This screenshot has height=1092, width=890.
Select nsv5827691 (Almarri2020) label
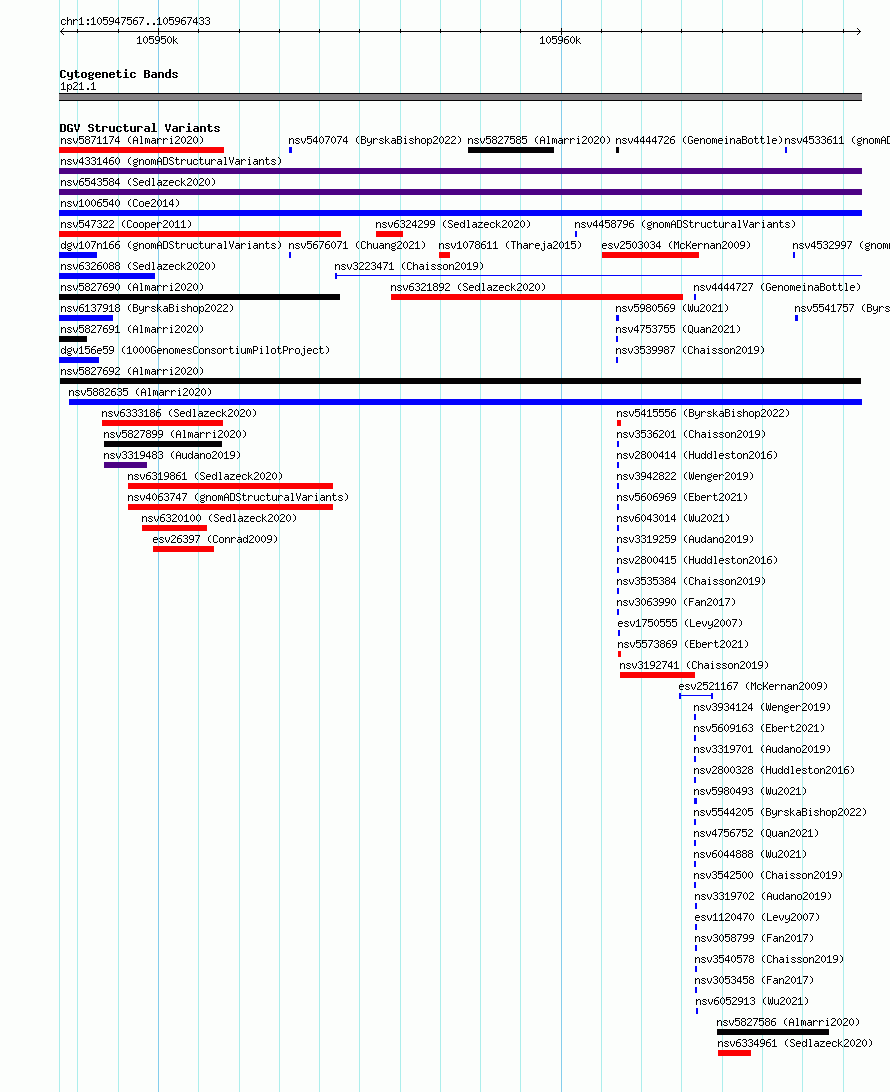coord(132,329)
